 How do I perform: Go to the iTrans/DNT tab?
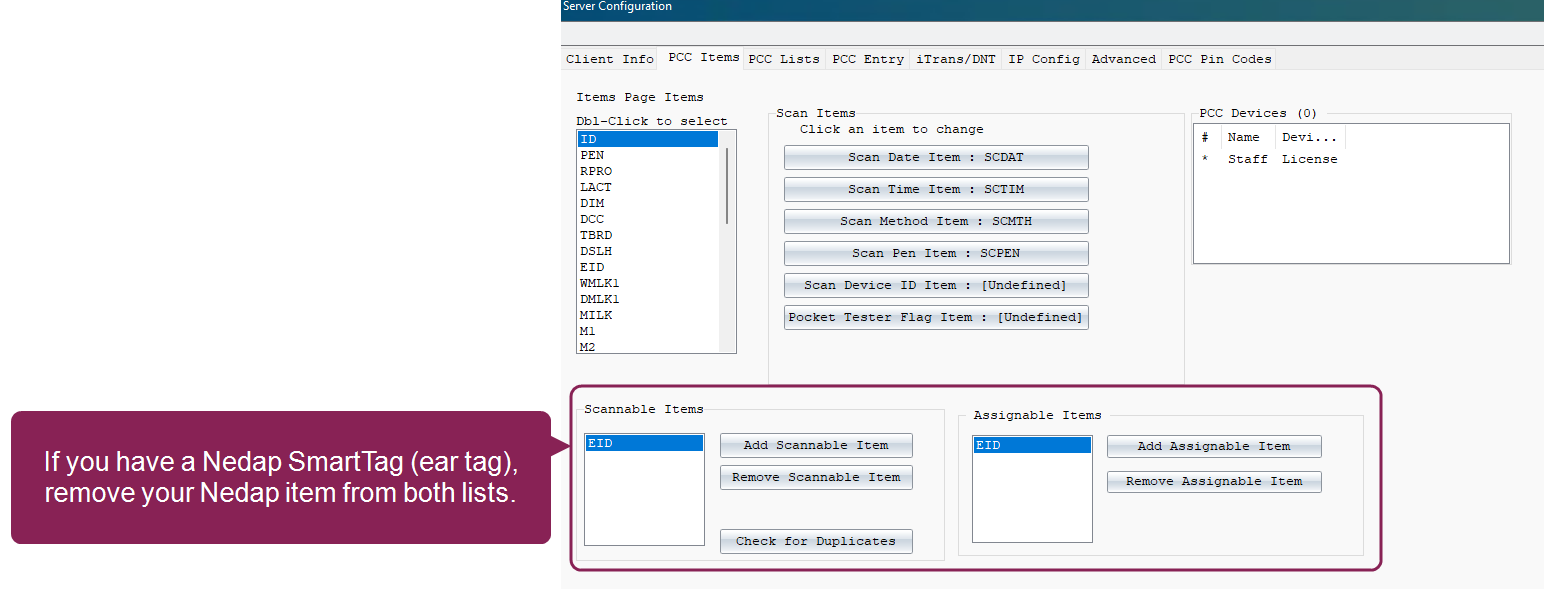tap(955, 59)
